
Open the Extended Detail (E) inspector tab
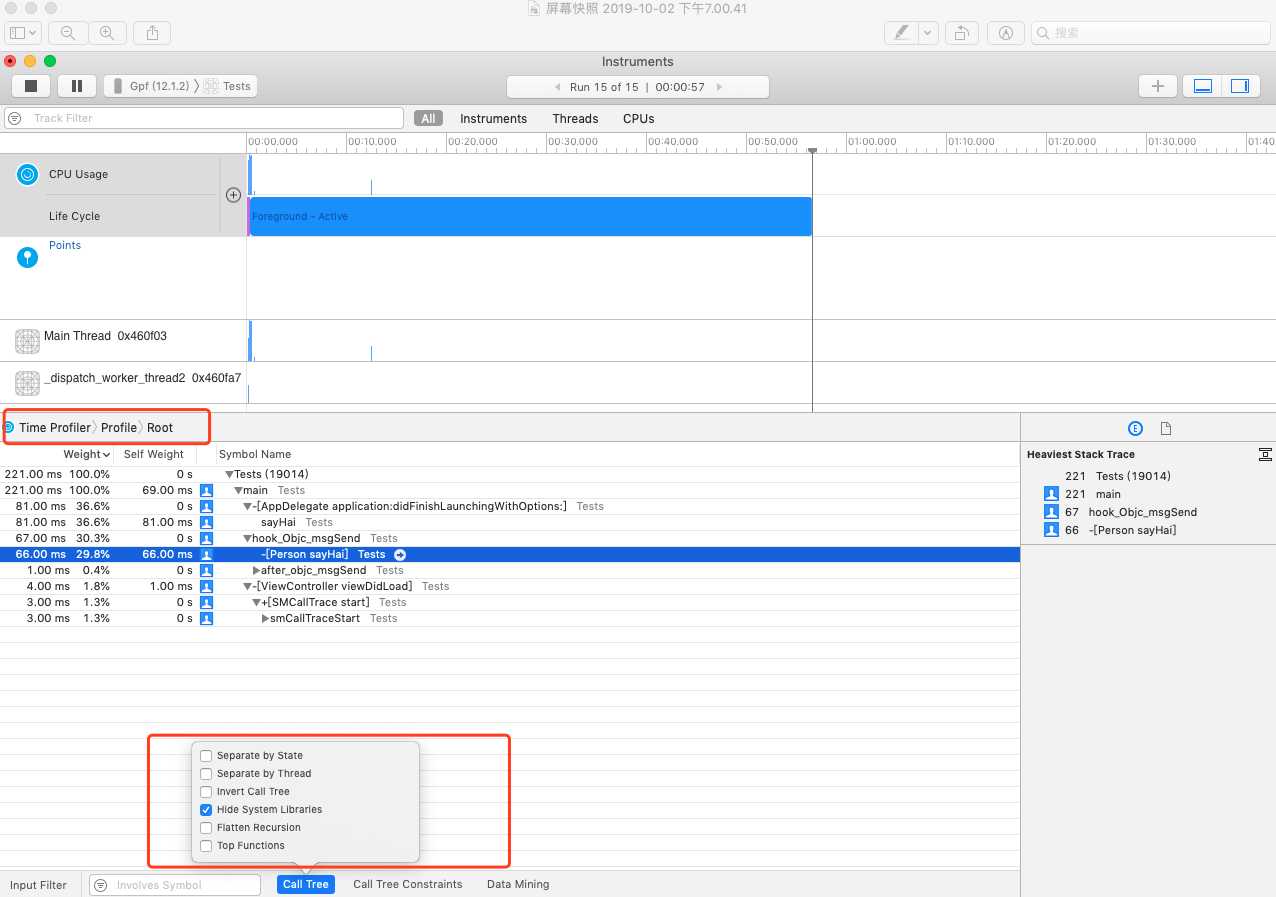[1135, 428]
